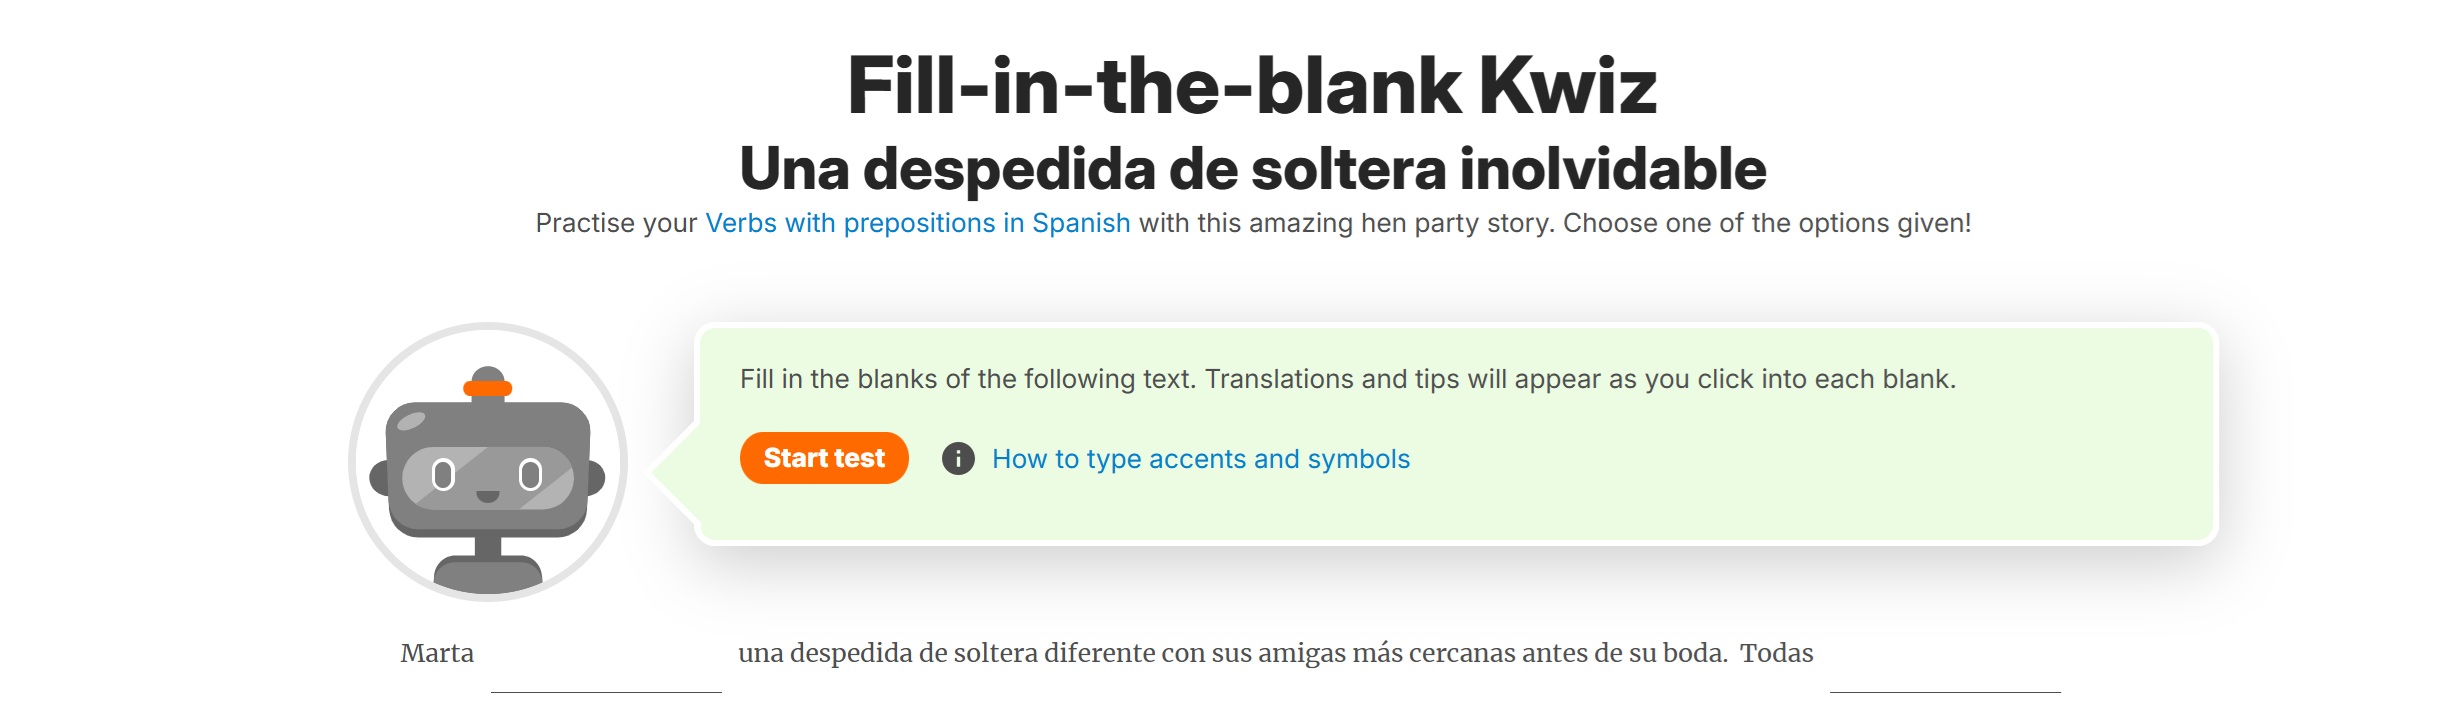
Task: Click the robot's neck stand base
Action: [487, 574]
